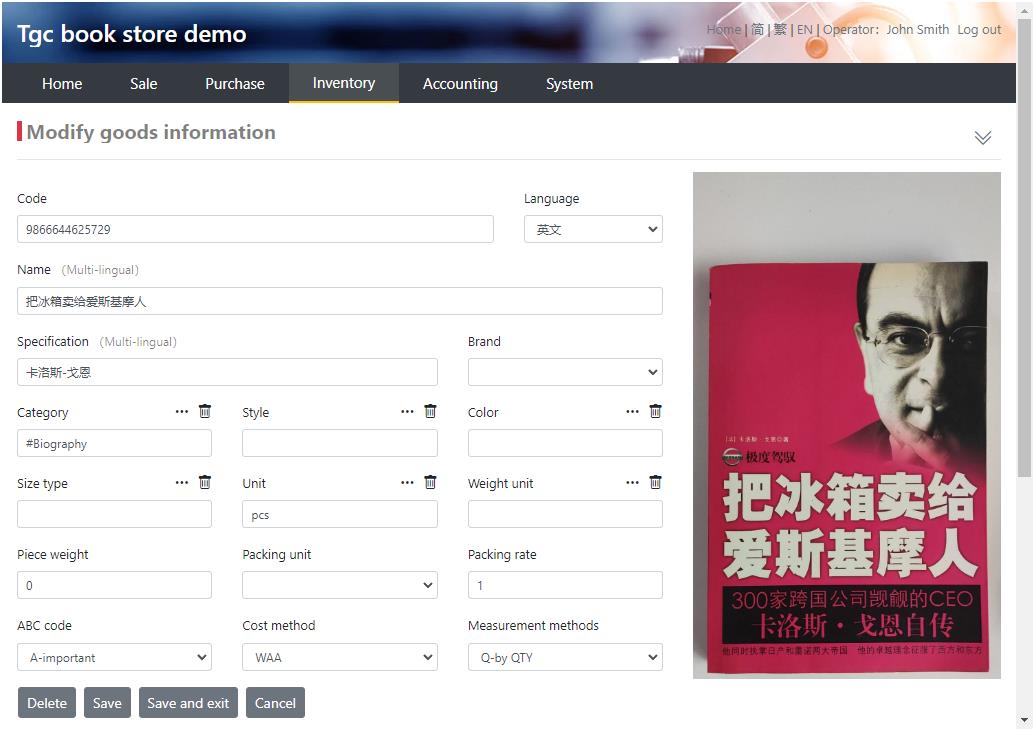Open the Language dropdown
The width and height of the screenshot is (1035, 731).
coord(593,229)
